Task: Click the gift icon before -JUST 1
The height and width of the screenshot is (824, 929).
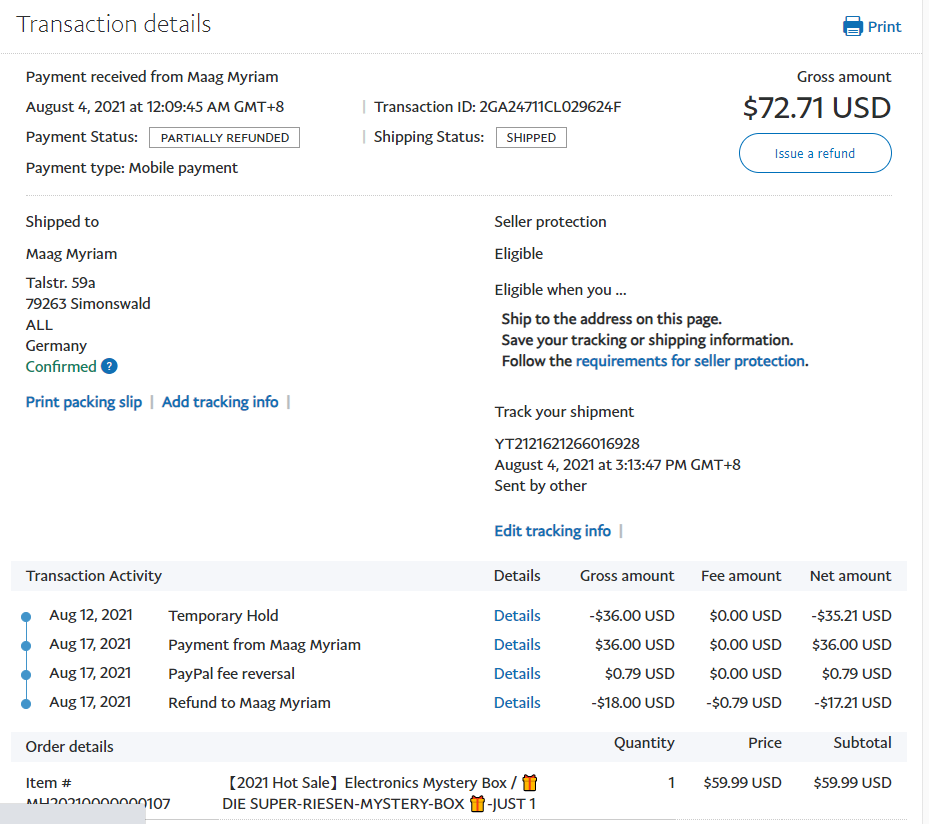Action: point(477,804)
